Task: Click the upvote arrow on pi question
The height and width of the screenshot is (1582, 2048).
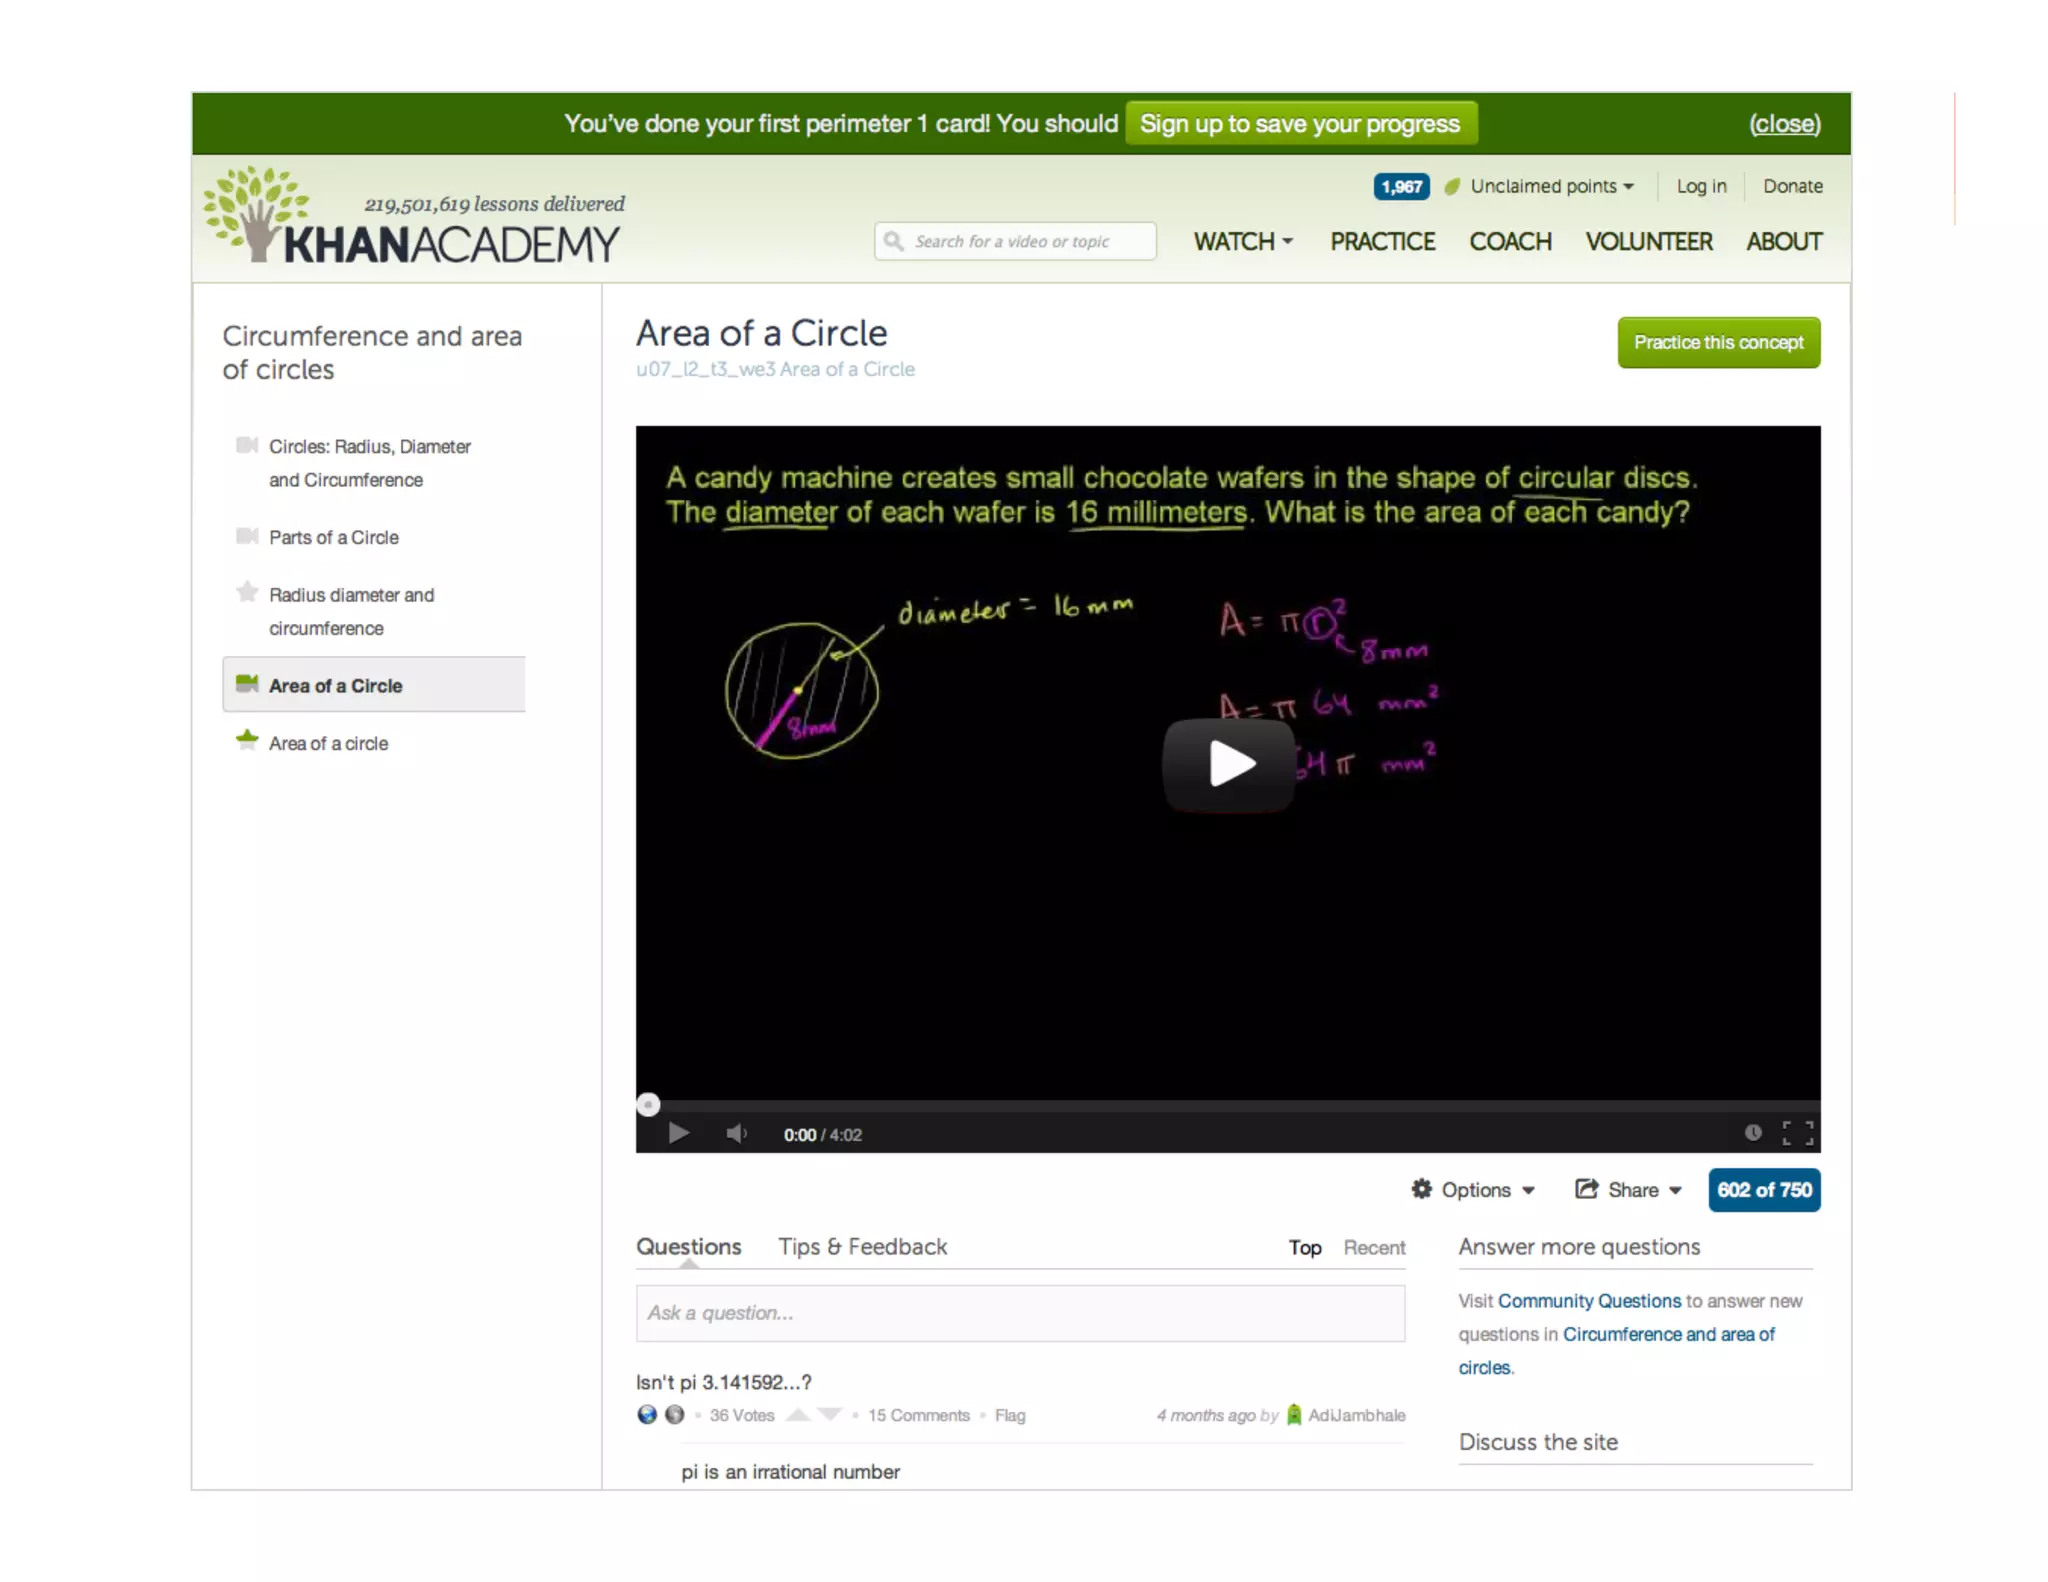Action: point(798,1415)
